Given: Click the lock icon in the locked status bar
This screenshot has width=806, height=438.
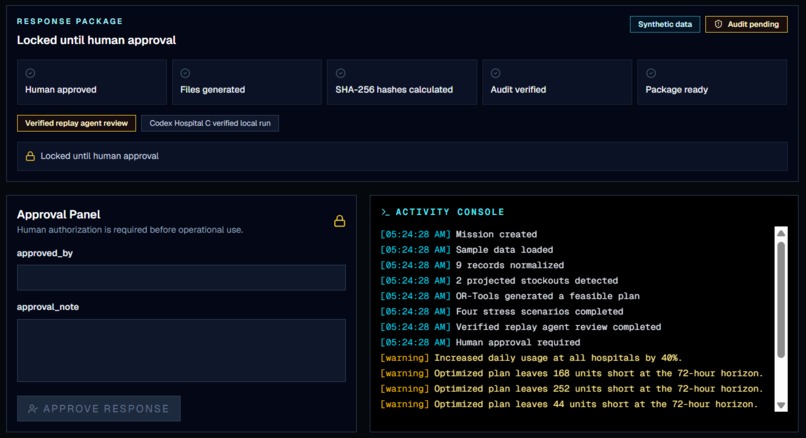Looking at the screenshot, I should [30, 156].
